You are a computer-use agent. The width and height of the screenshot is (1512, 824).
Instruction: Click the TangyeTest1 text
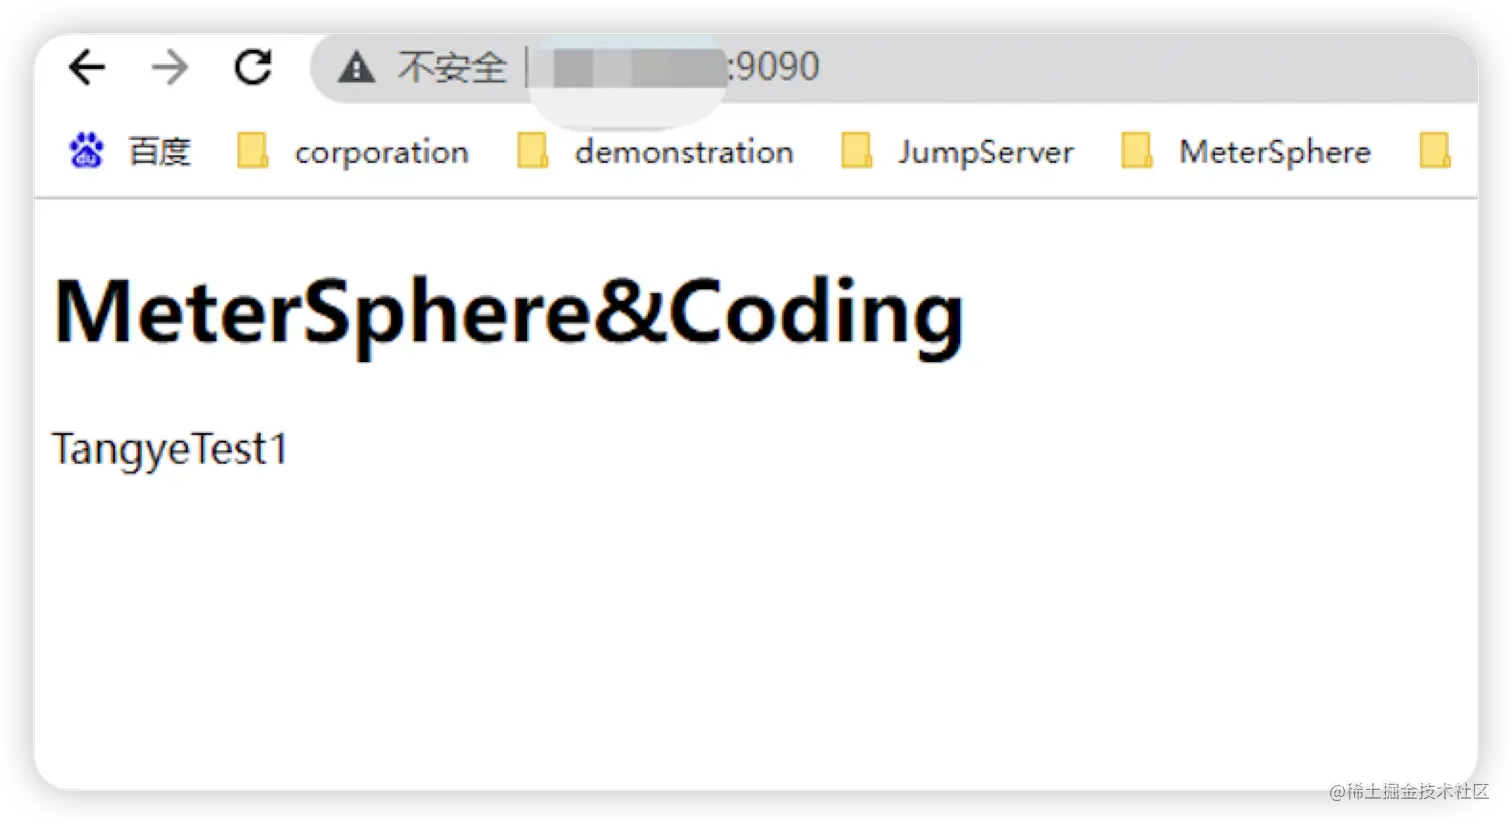(170, 450)
